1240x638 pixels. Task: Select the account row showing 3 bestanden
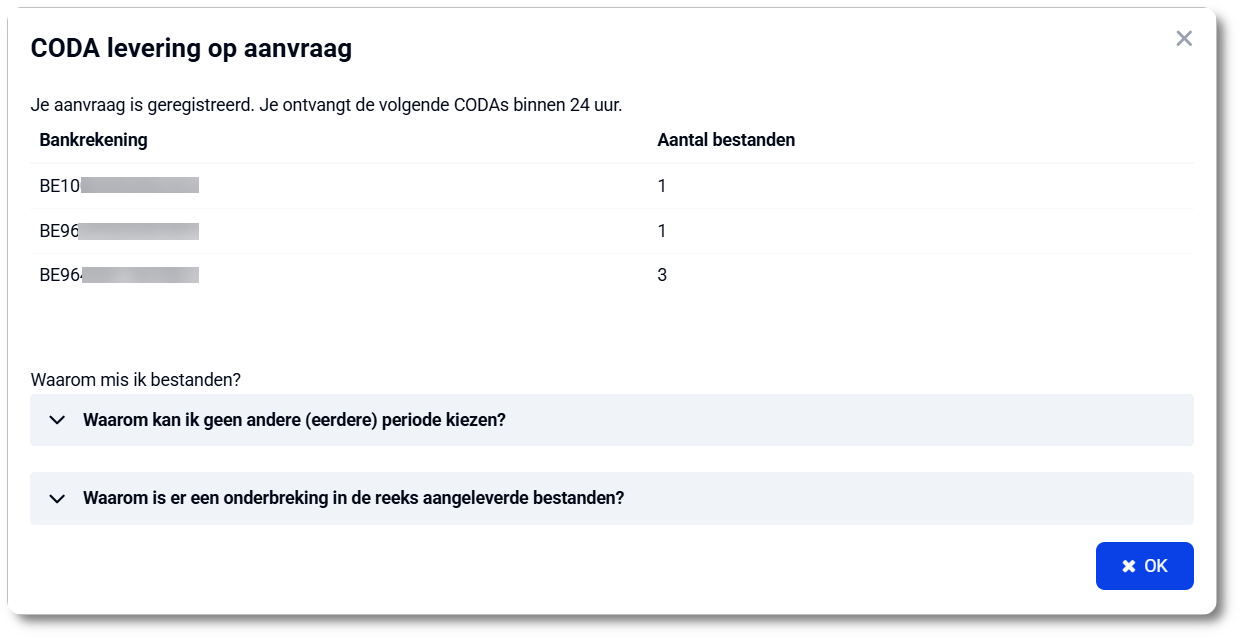(120, 275)
